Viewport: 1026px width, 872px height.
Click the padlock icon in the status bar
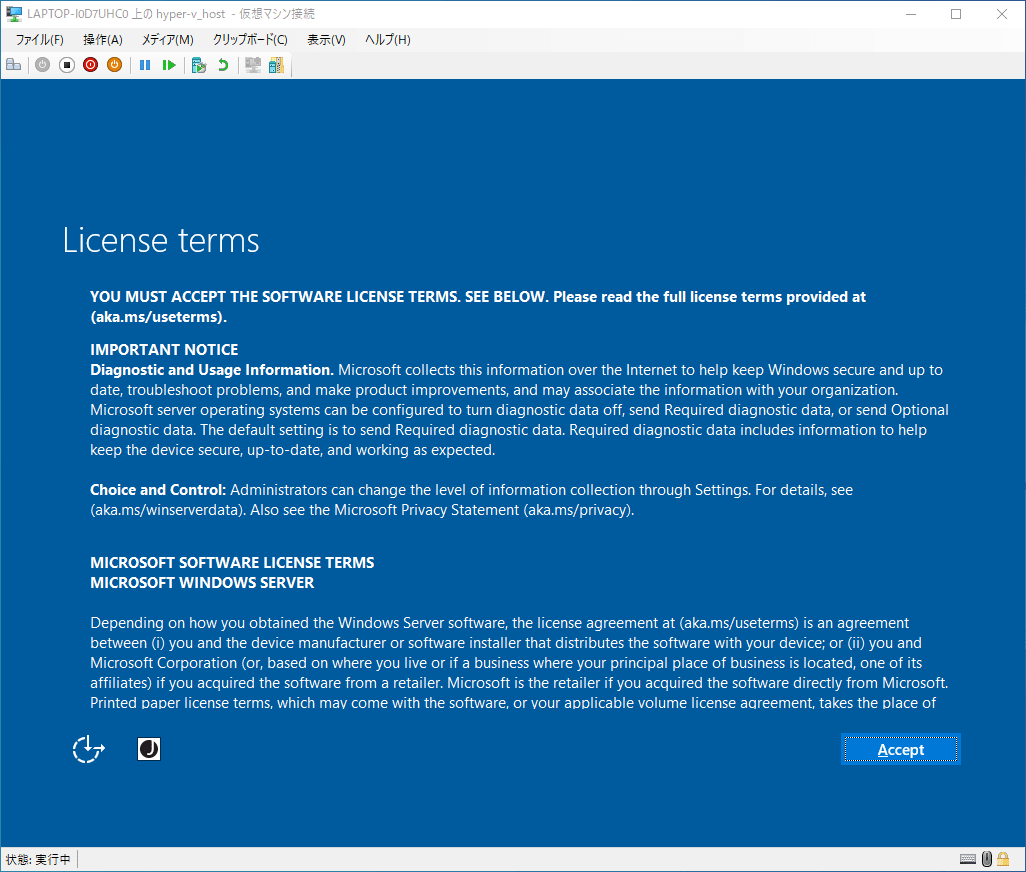1003,858
